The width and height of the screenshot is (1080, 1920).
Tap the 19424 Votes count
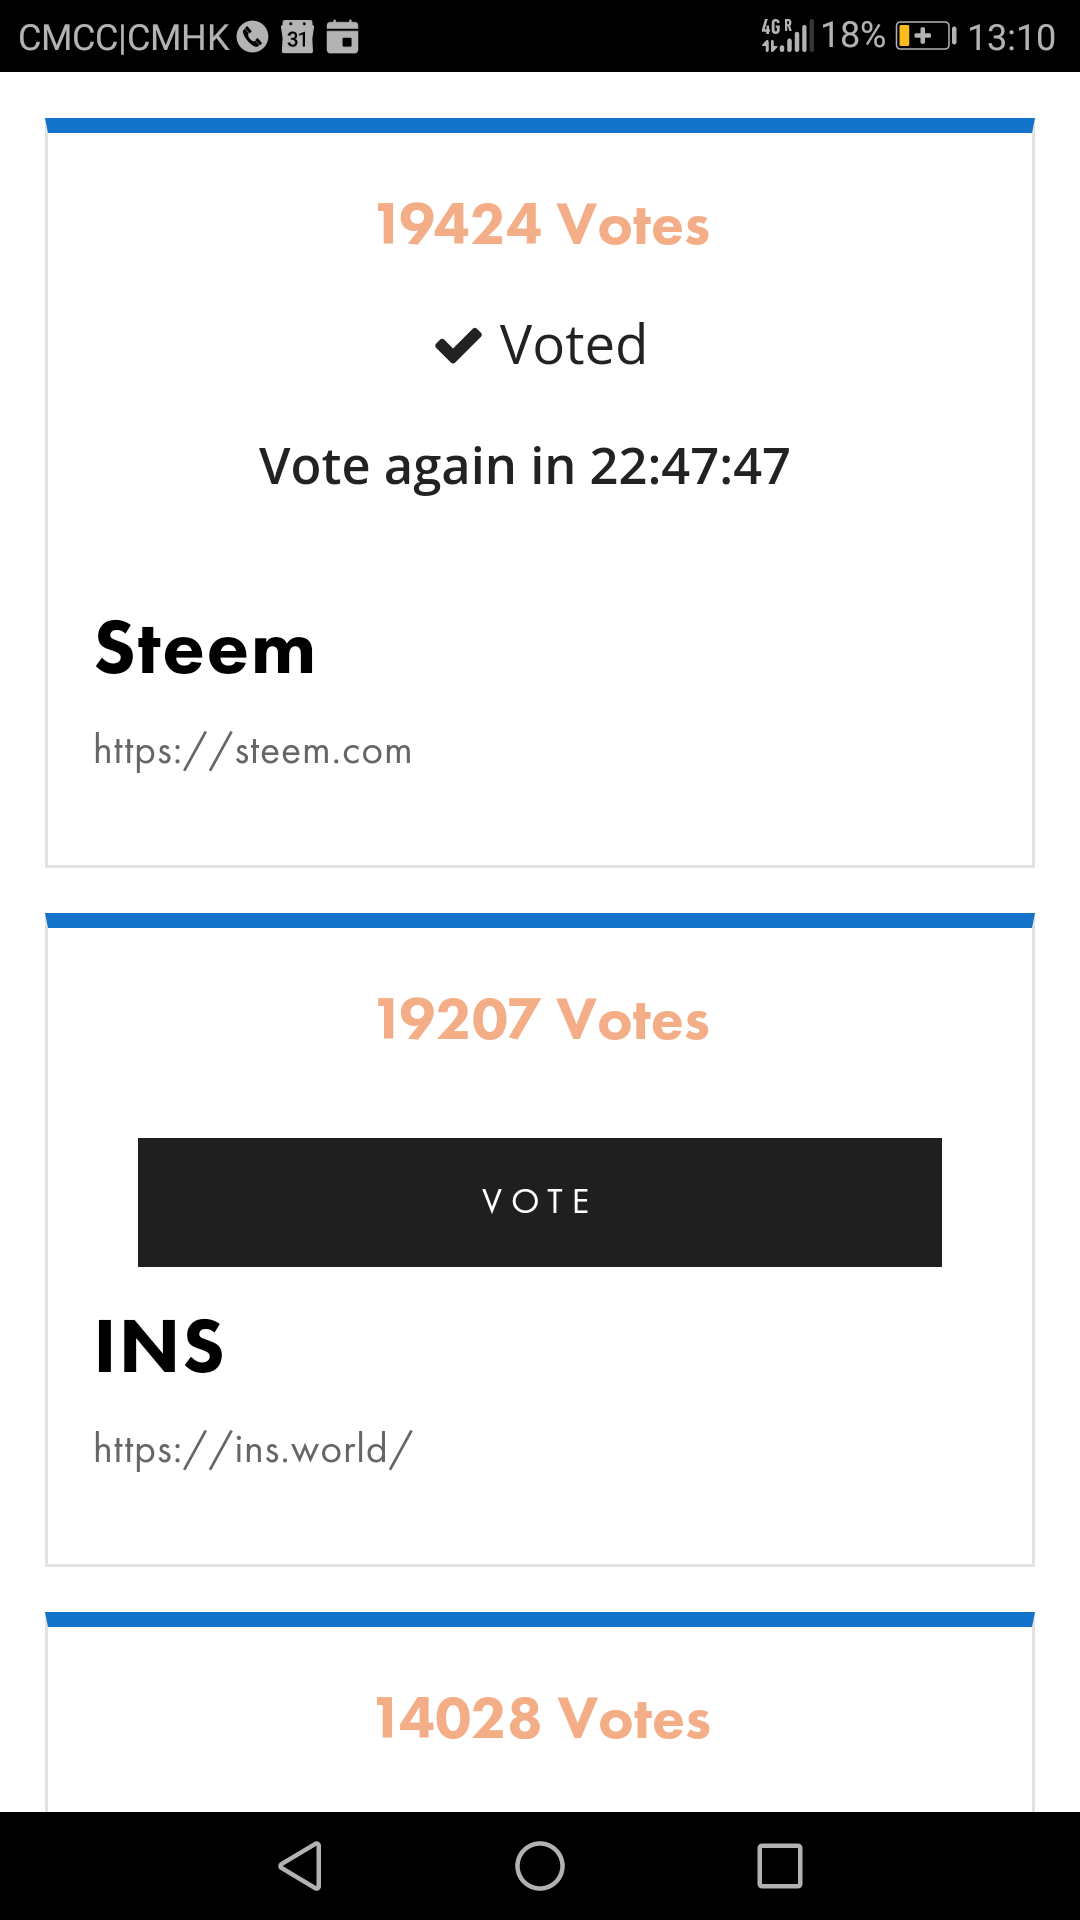click(542, 224)
